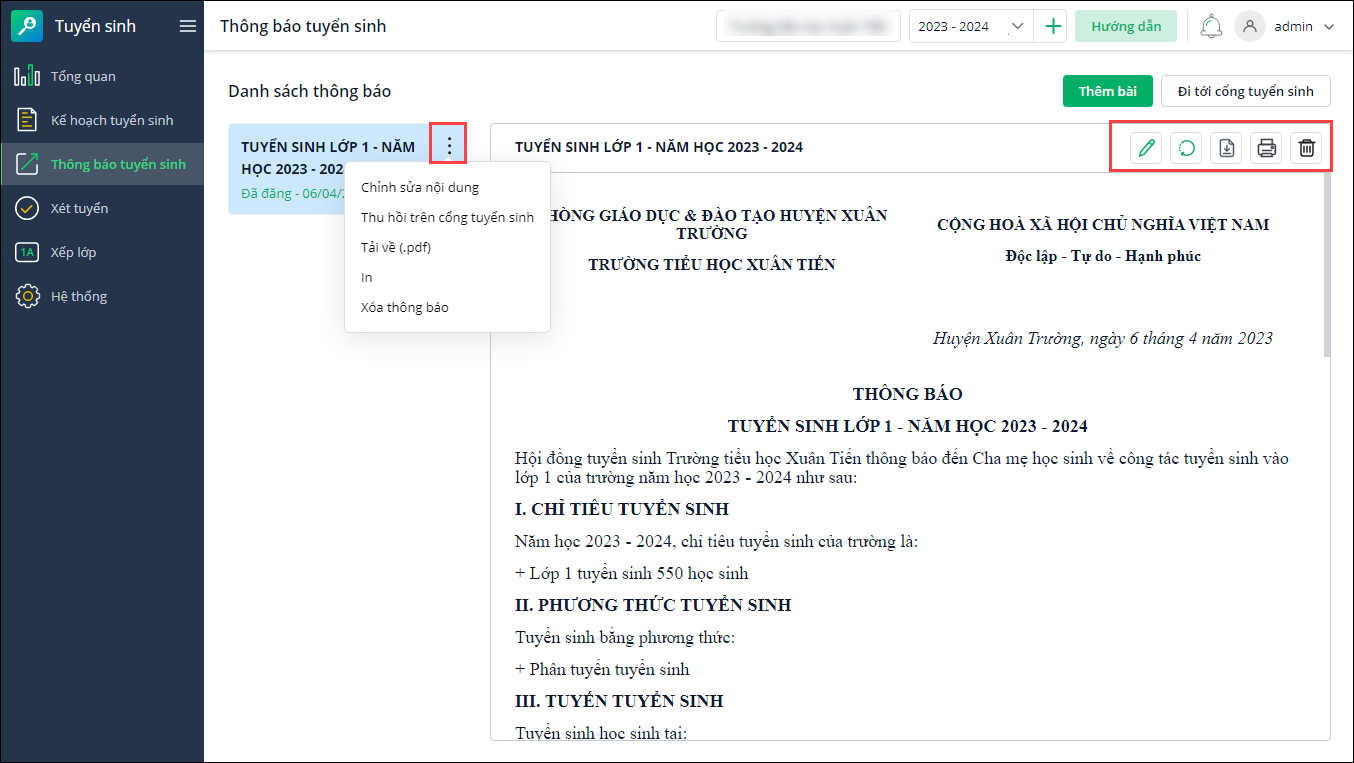Select Thu hồi trên cổng tuyển sinh
Image resolution: width=1354 pixels, height=763 pixels.
pos(447,217)
